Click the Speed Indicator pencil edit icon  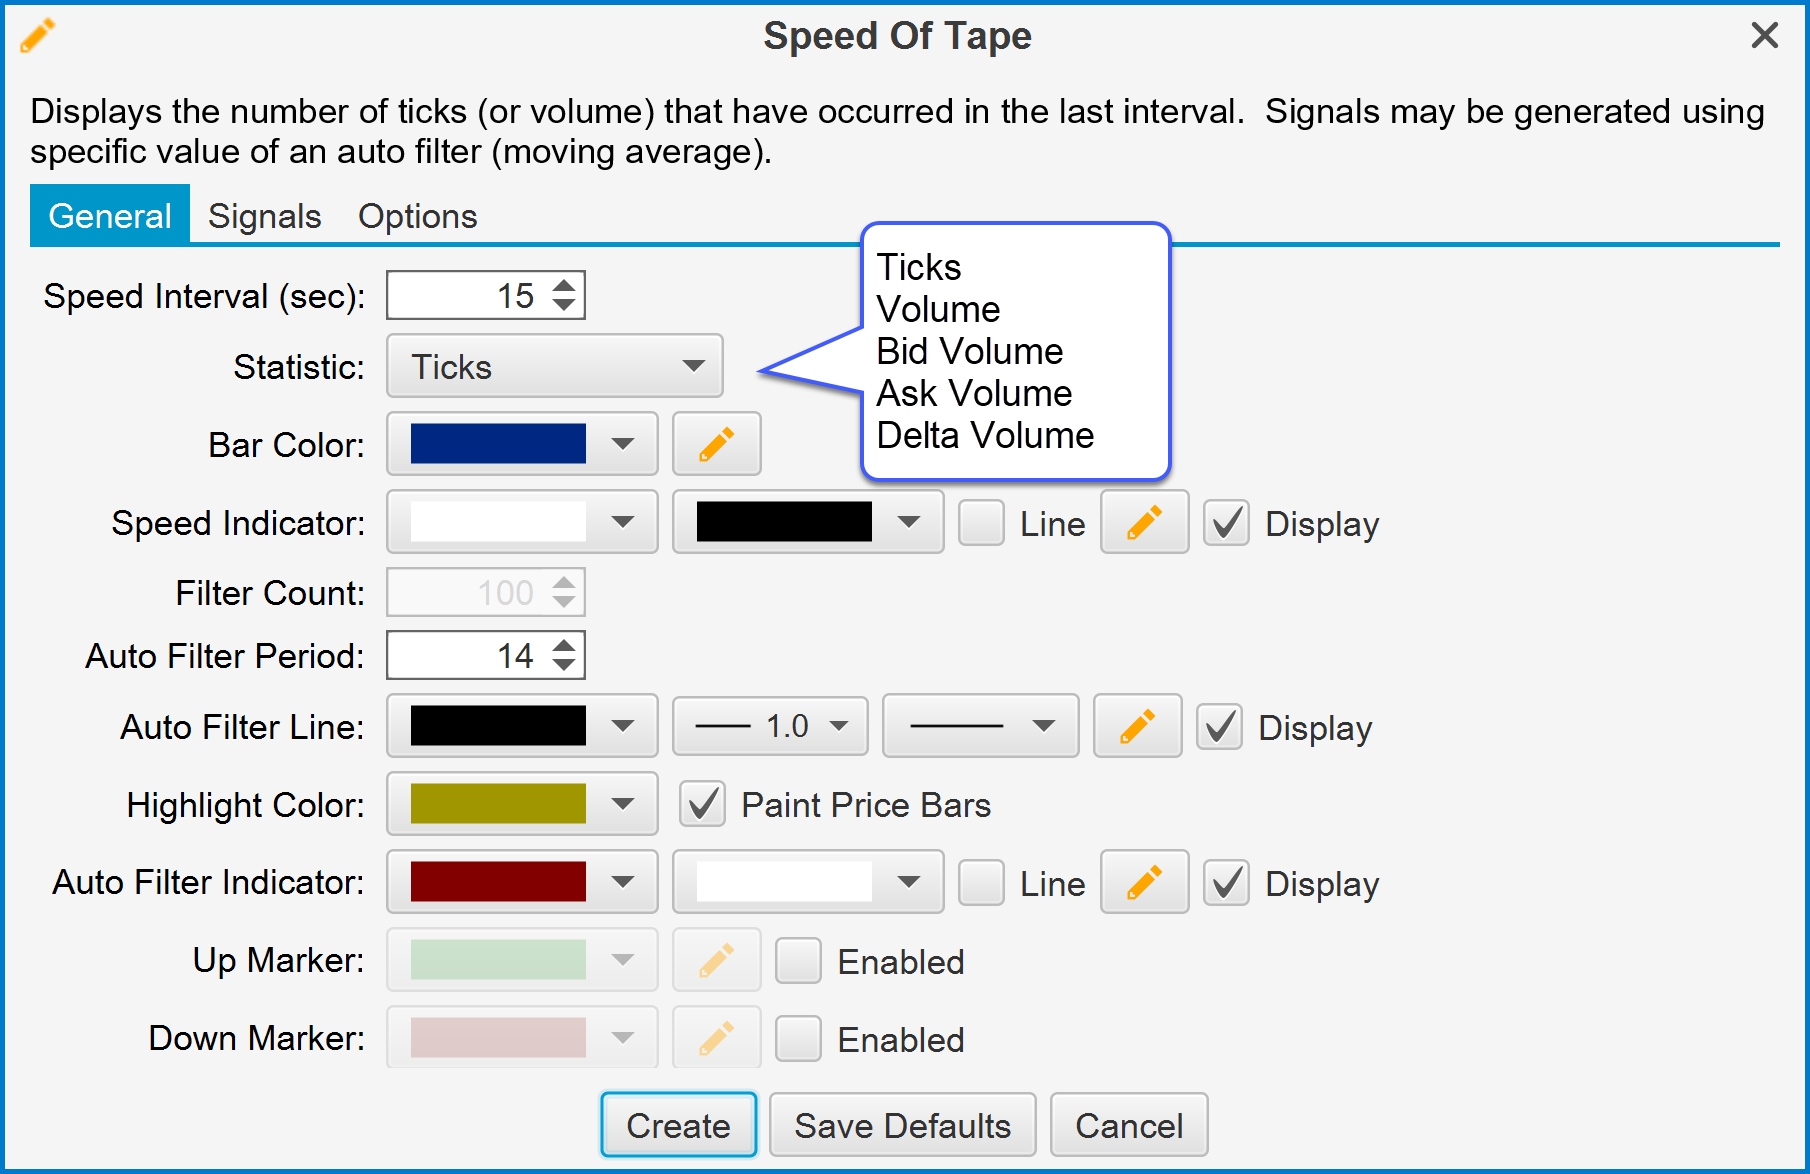coord(1144,522)
